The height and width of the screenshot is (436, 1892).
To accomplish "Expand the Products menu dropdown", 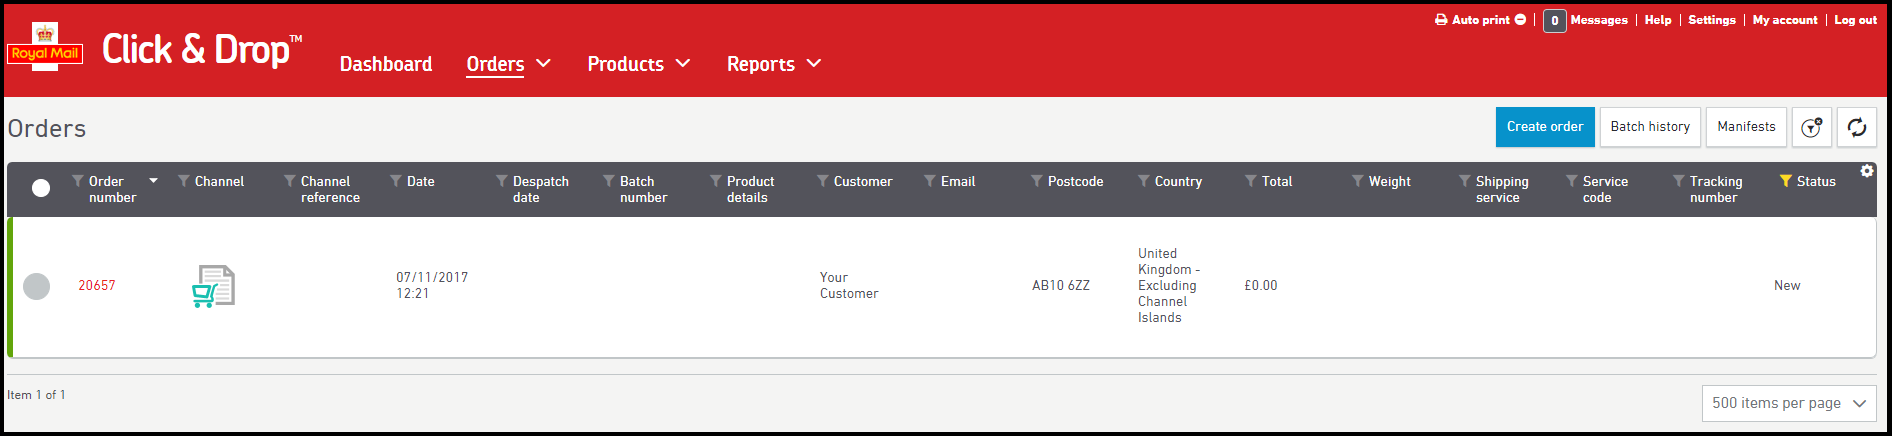I will click(x=683, y=64).
